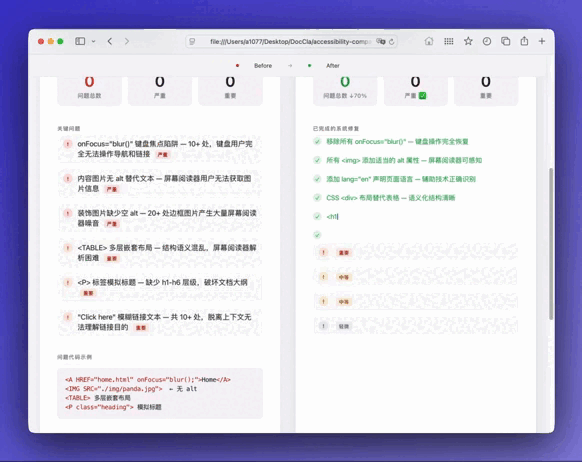Click the check icon beside 添加 lang="en" fix
The image size is (582, 462).
pyautogui.click(x=317, y=179)
